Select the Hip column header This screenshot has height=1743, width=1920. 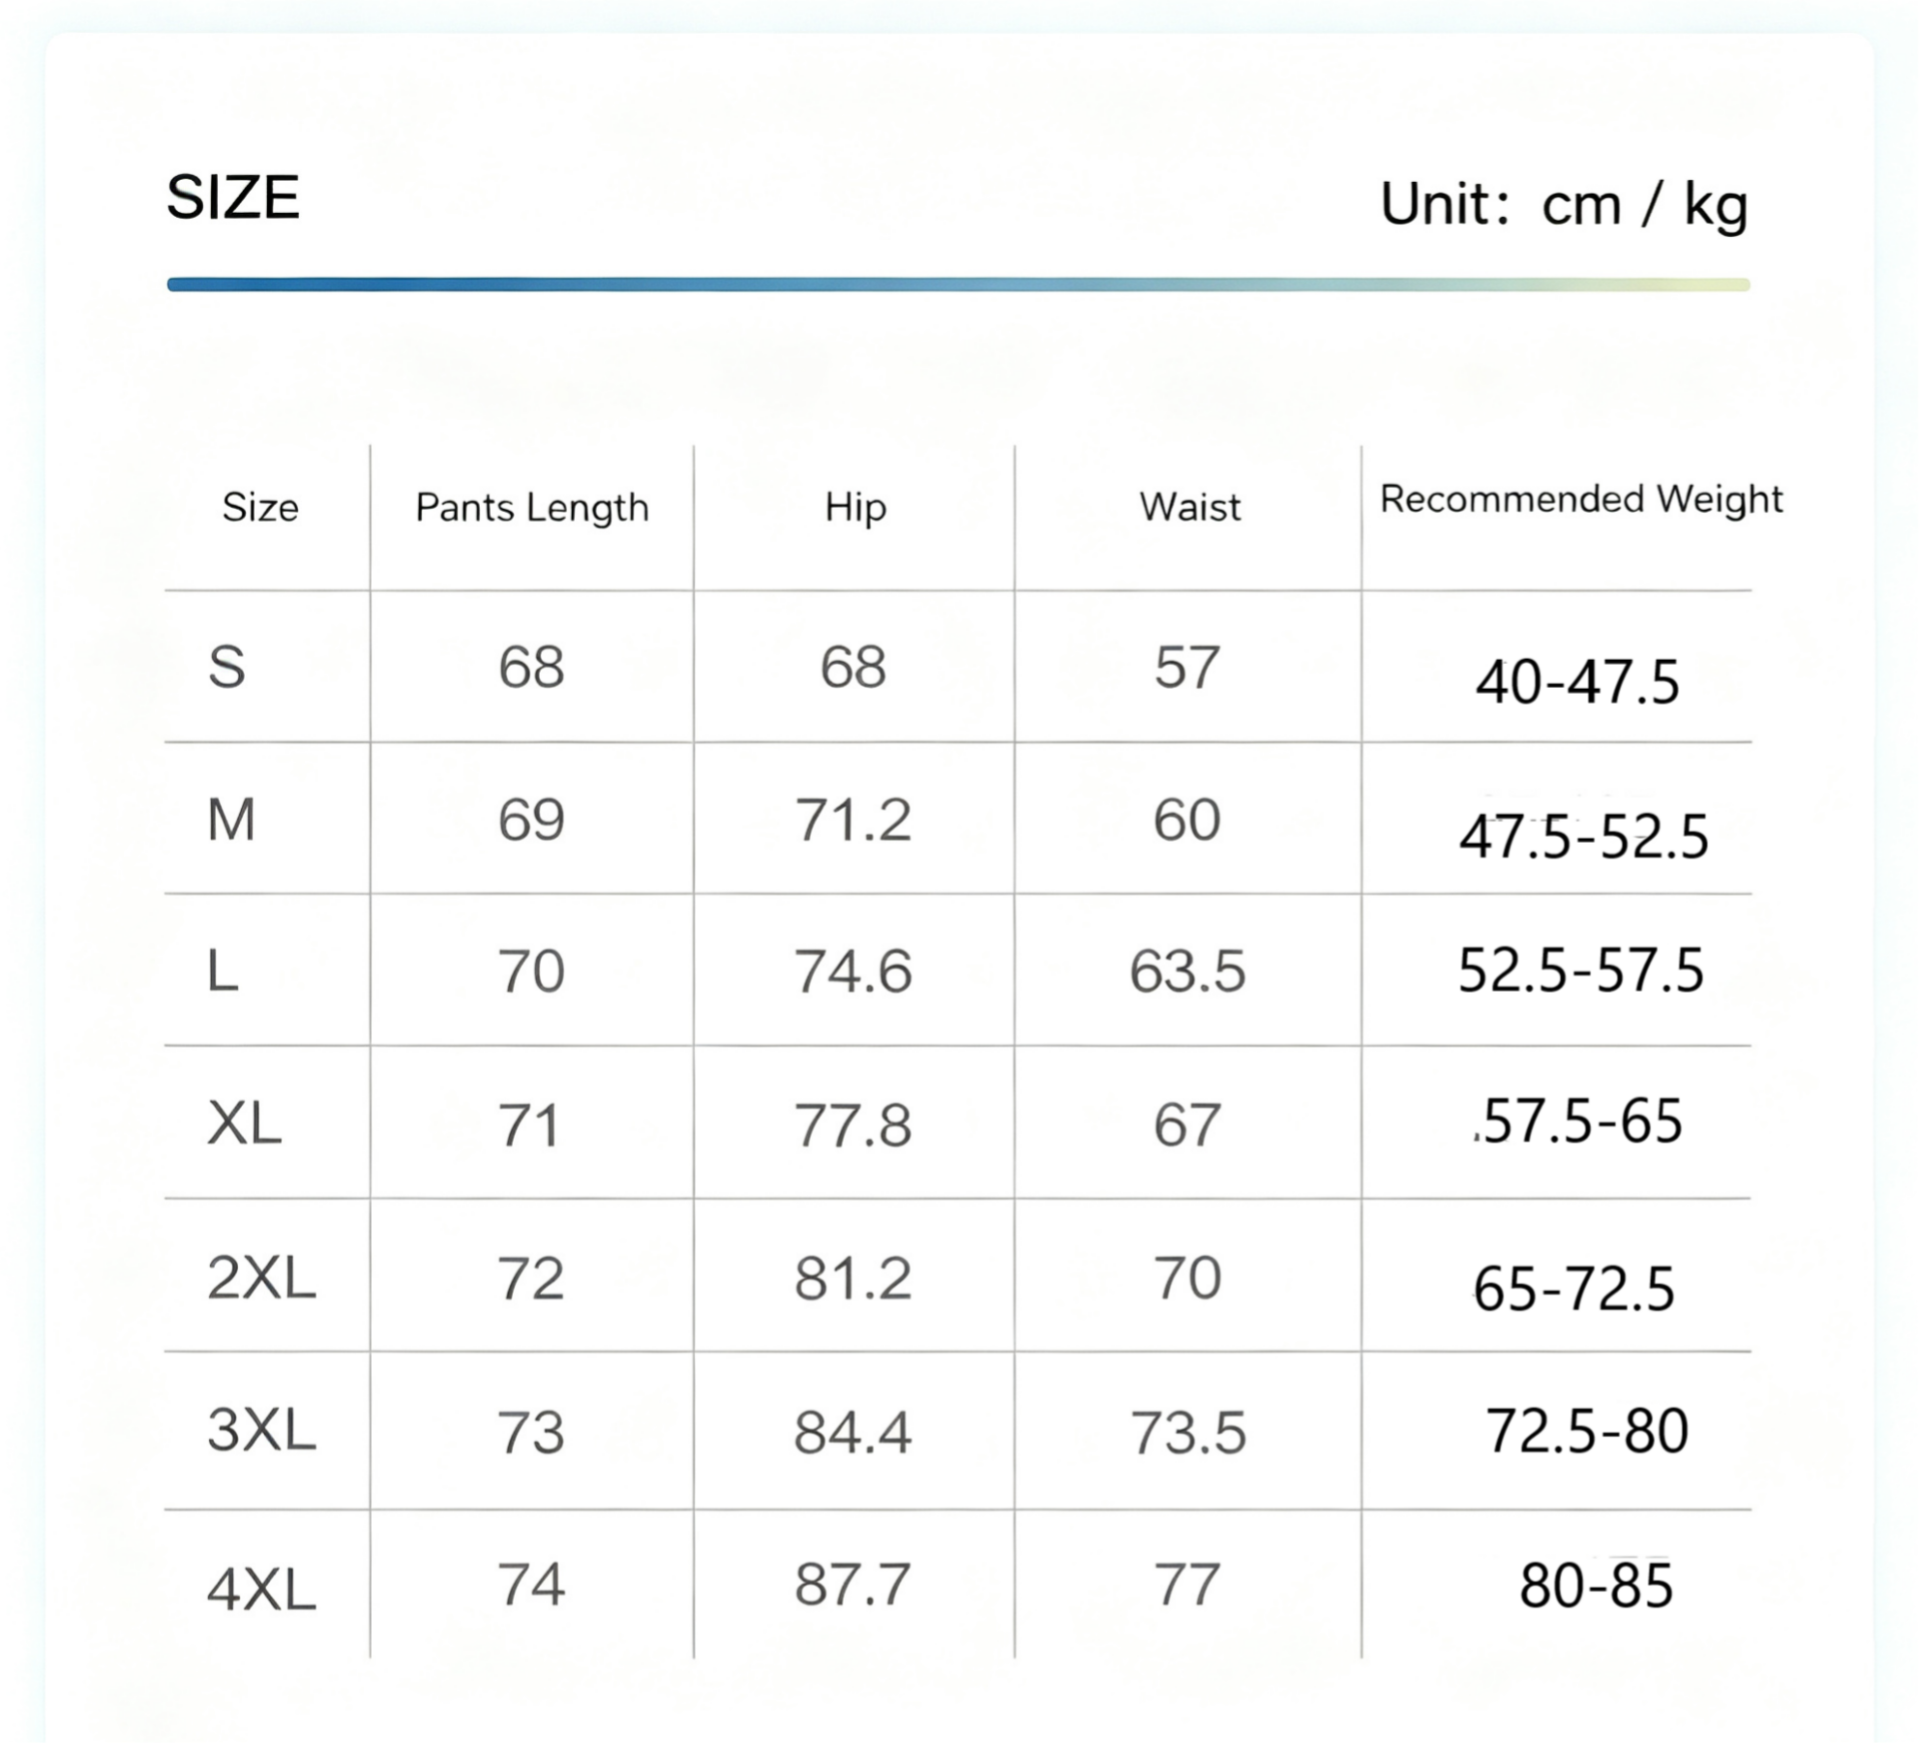tap(855, 508)
